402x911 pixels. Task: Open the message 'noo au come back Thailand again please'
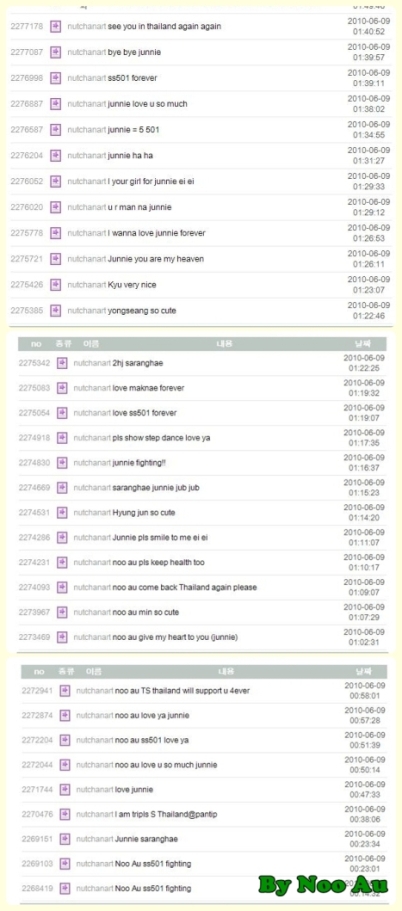[185, 587]
